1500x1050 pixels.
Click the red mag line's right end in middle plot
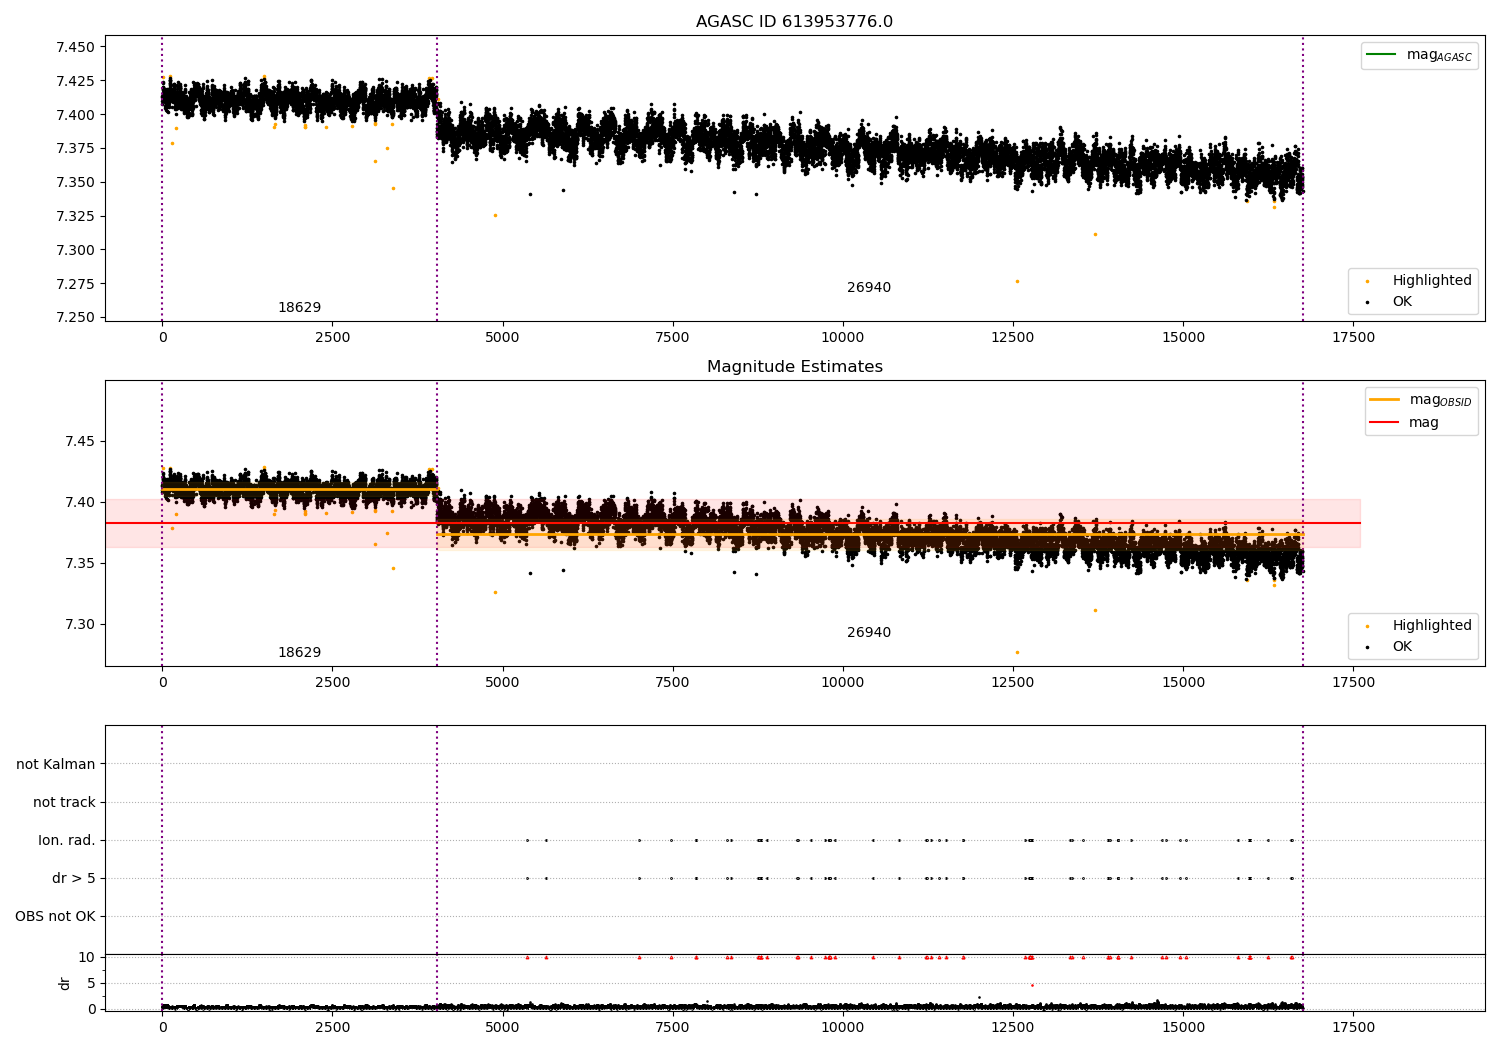pos(1358,523)
